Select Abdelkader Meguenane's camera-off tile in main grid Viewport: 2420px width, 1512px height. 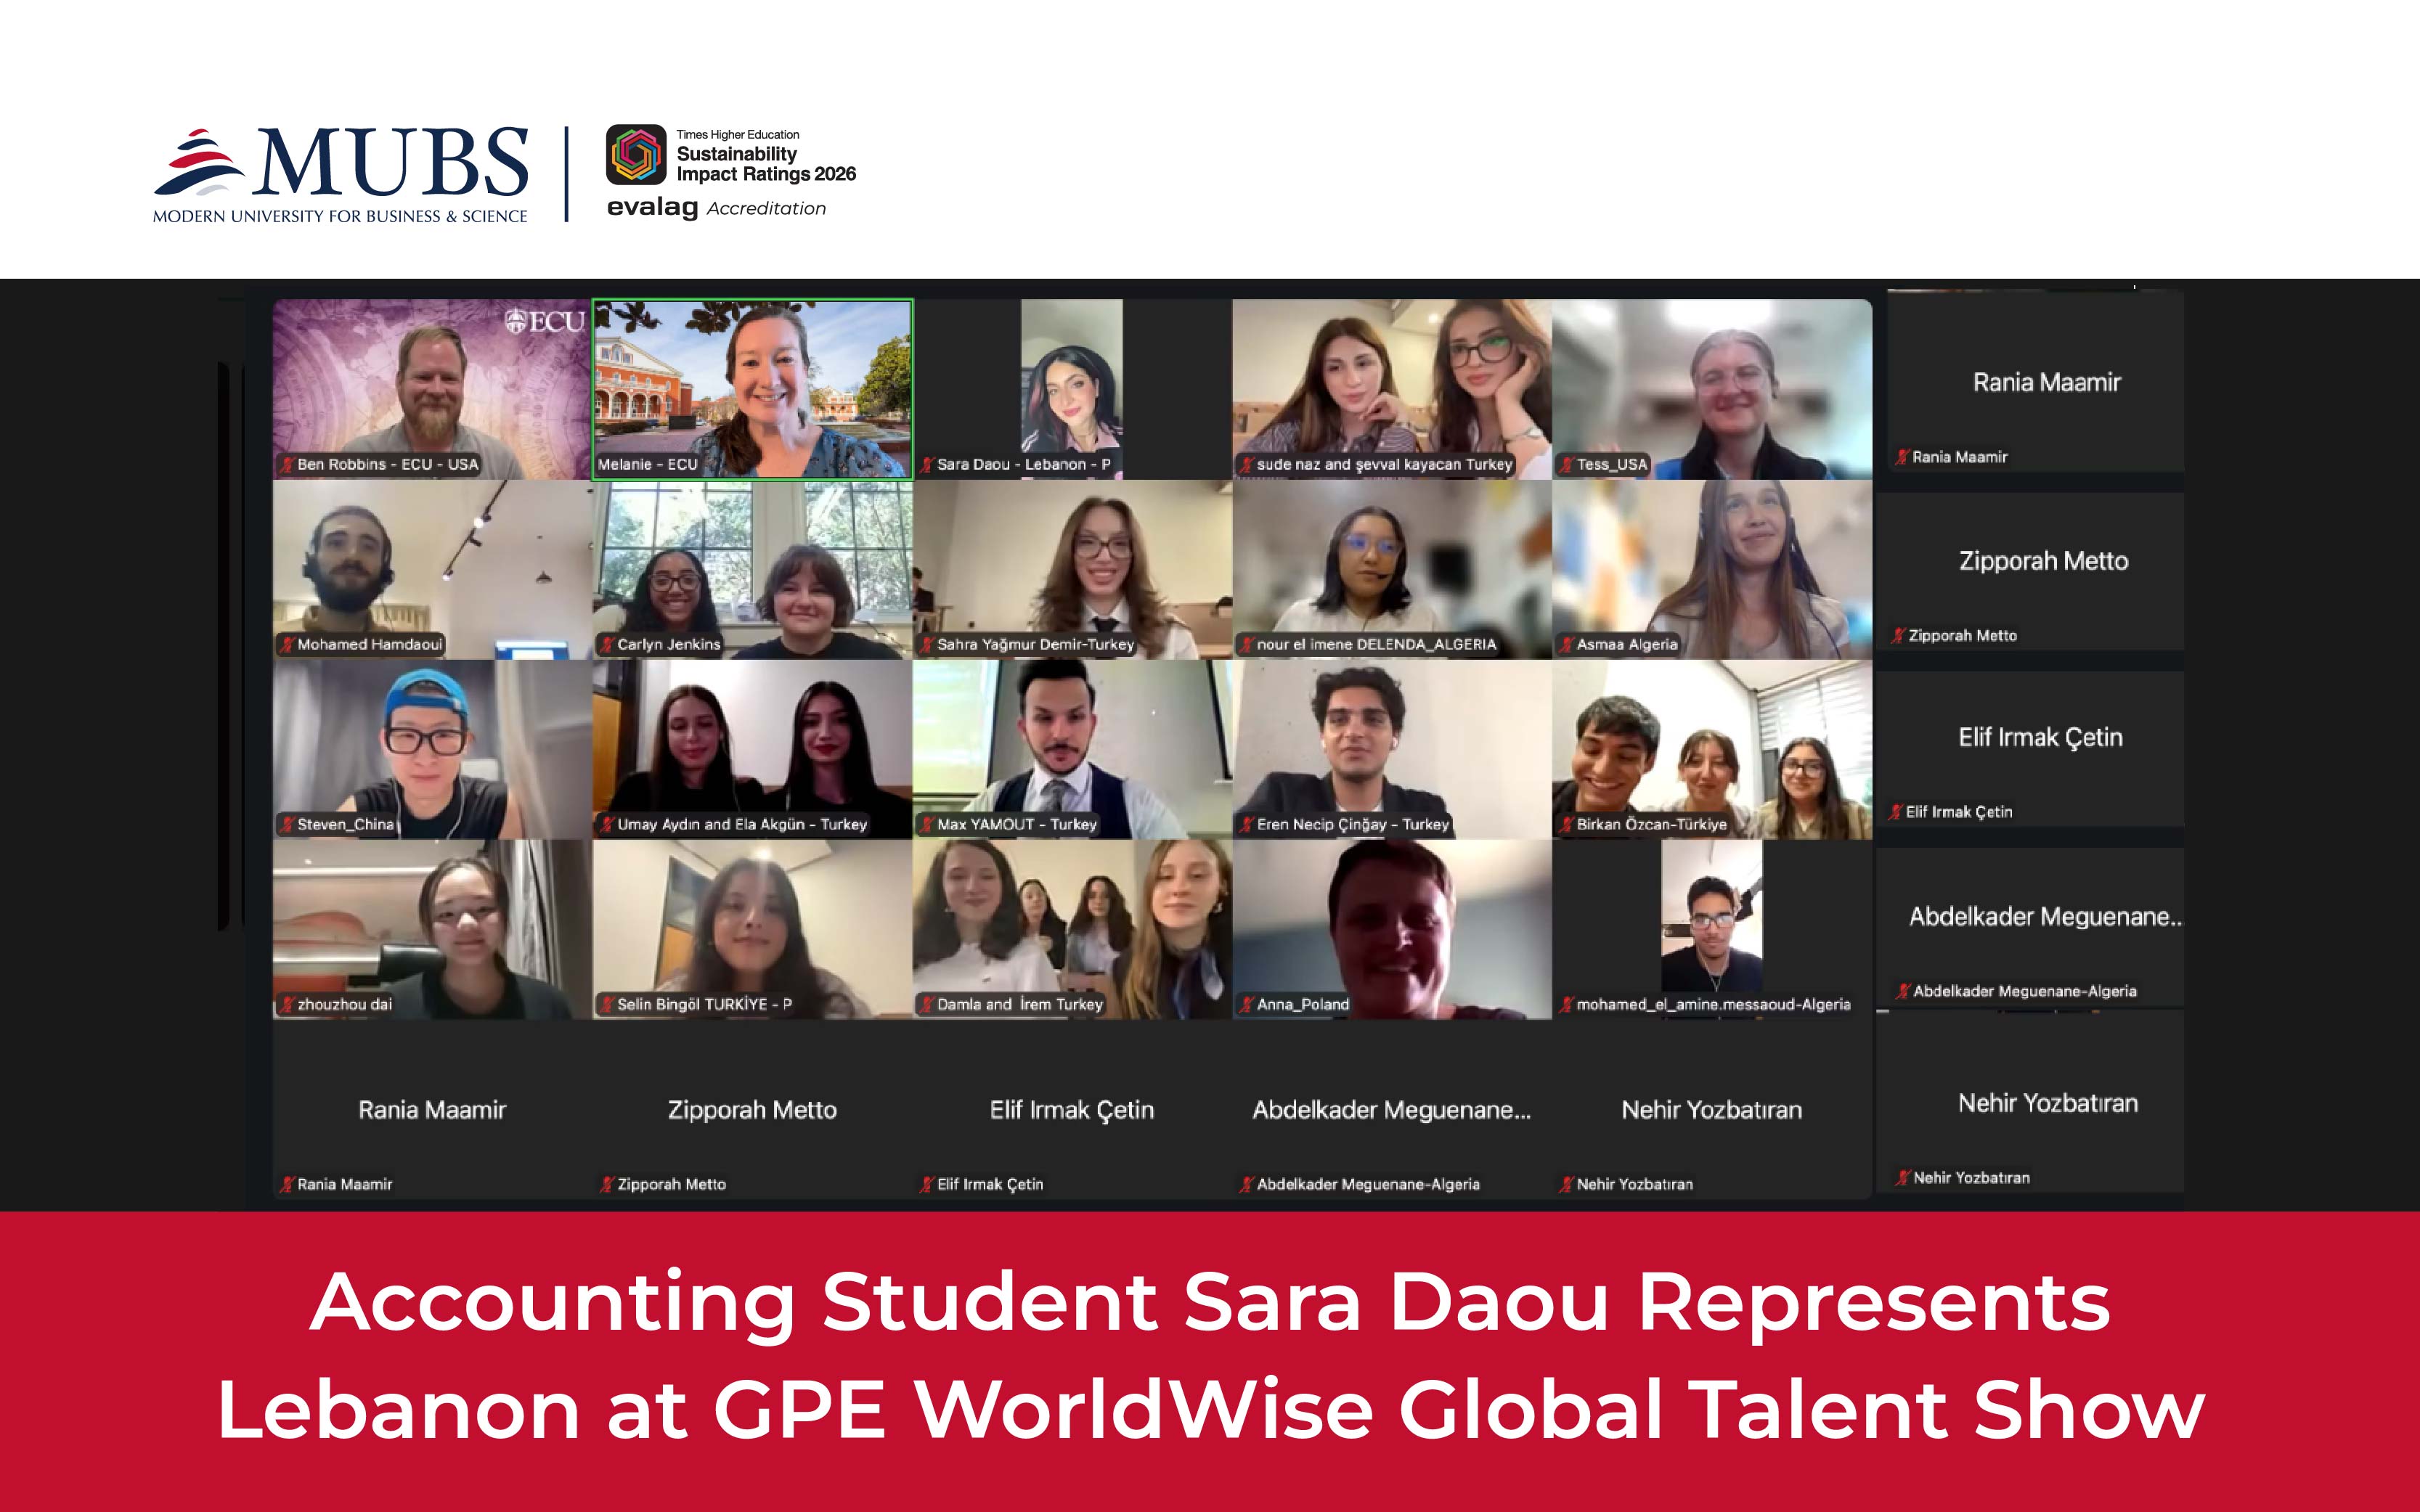pyautogui.click(x=1392, y=1109)
